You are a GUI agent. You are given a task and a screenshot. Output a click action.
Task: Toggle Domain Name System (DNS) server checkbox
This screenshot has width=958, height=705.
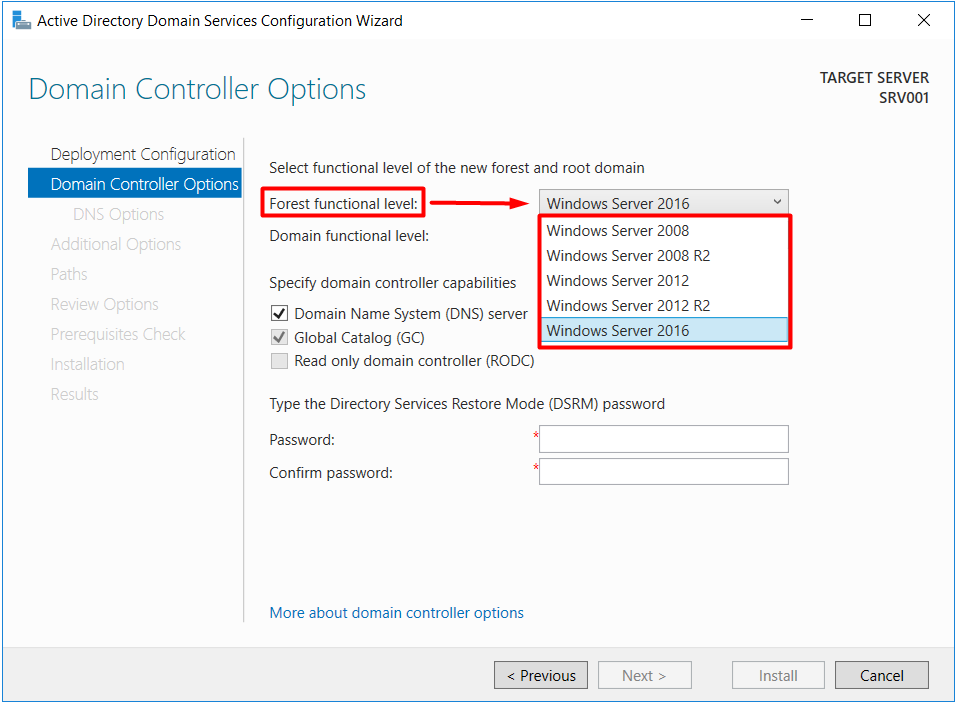(x=279, y=314)
